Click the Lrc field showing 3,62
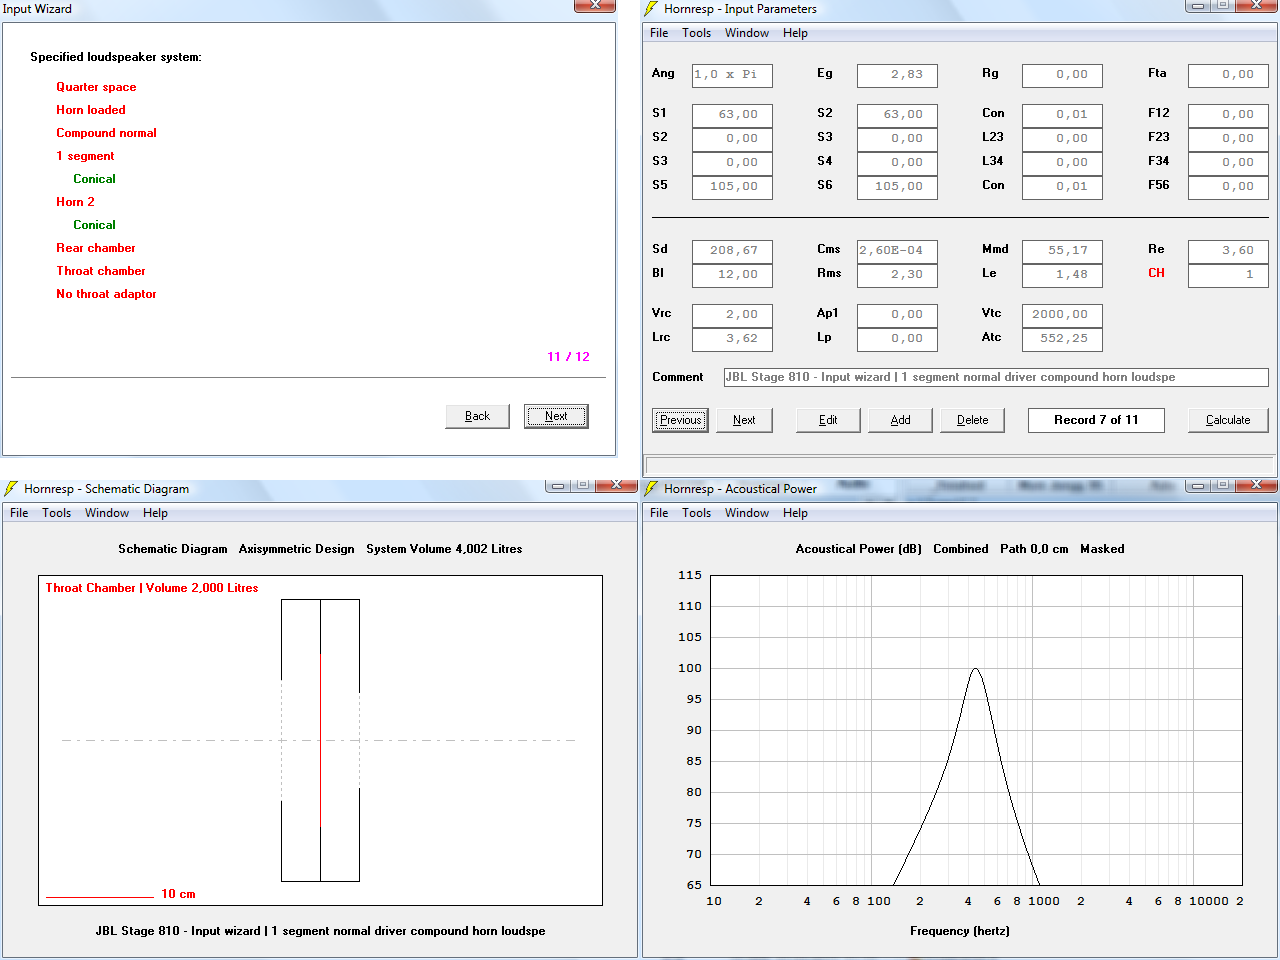The height and width of the screenshot is (960, 1280). coord(732,339)
